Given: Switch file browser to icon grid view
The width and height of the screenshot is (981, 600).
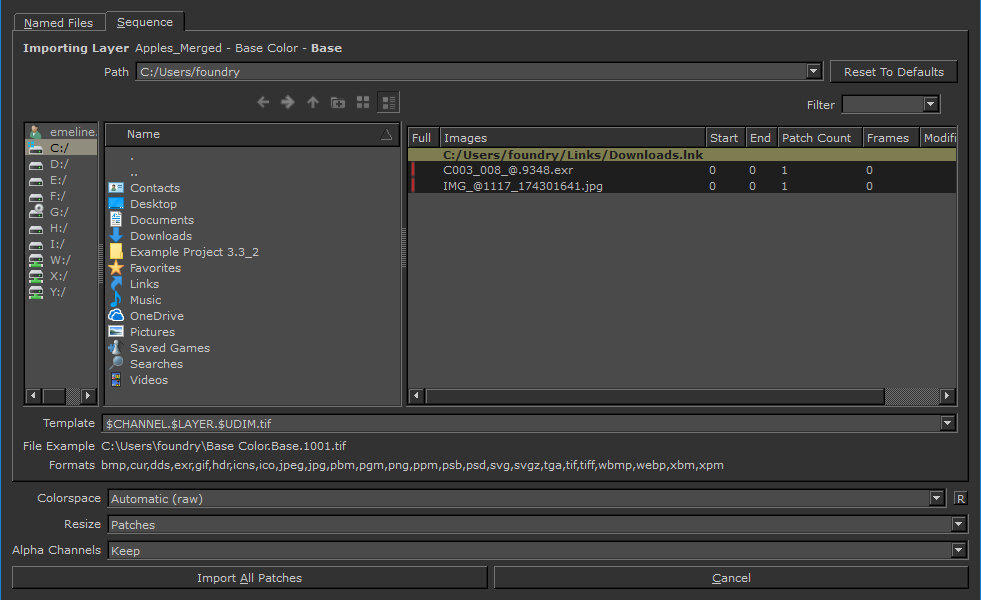Looking at the screenshot, I should click(x=363, y=102).
